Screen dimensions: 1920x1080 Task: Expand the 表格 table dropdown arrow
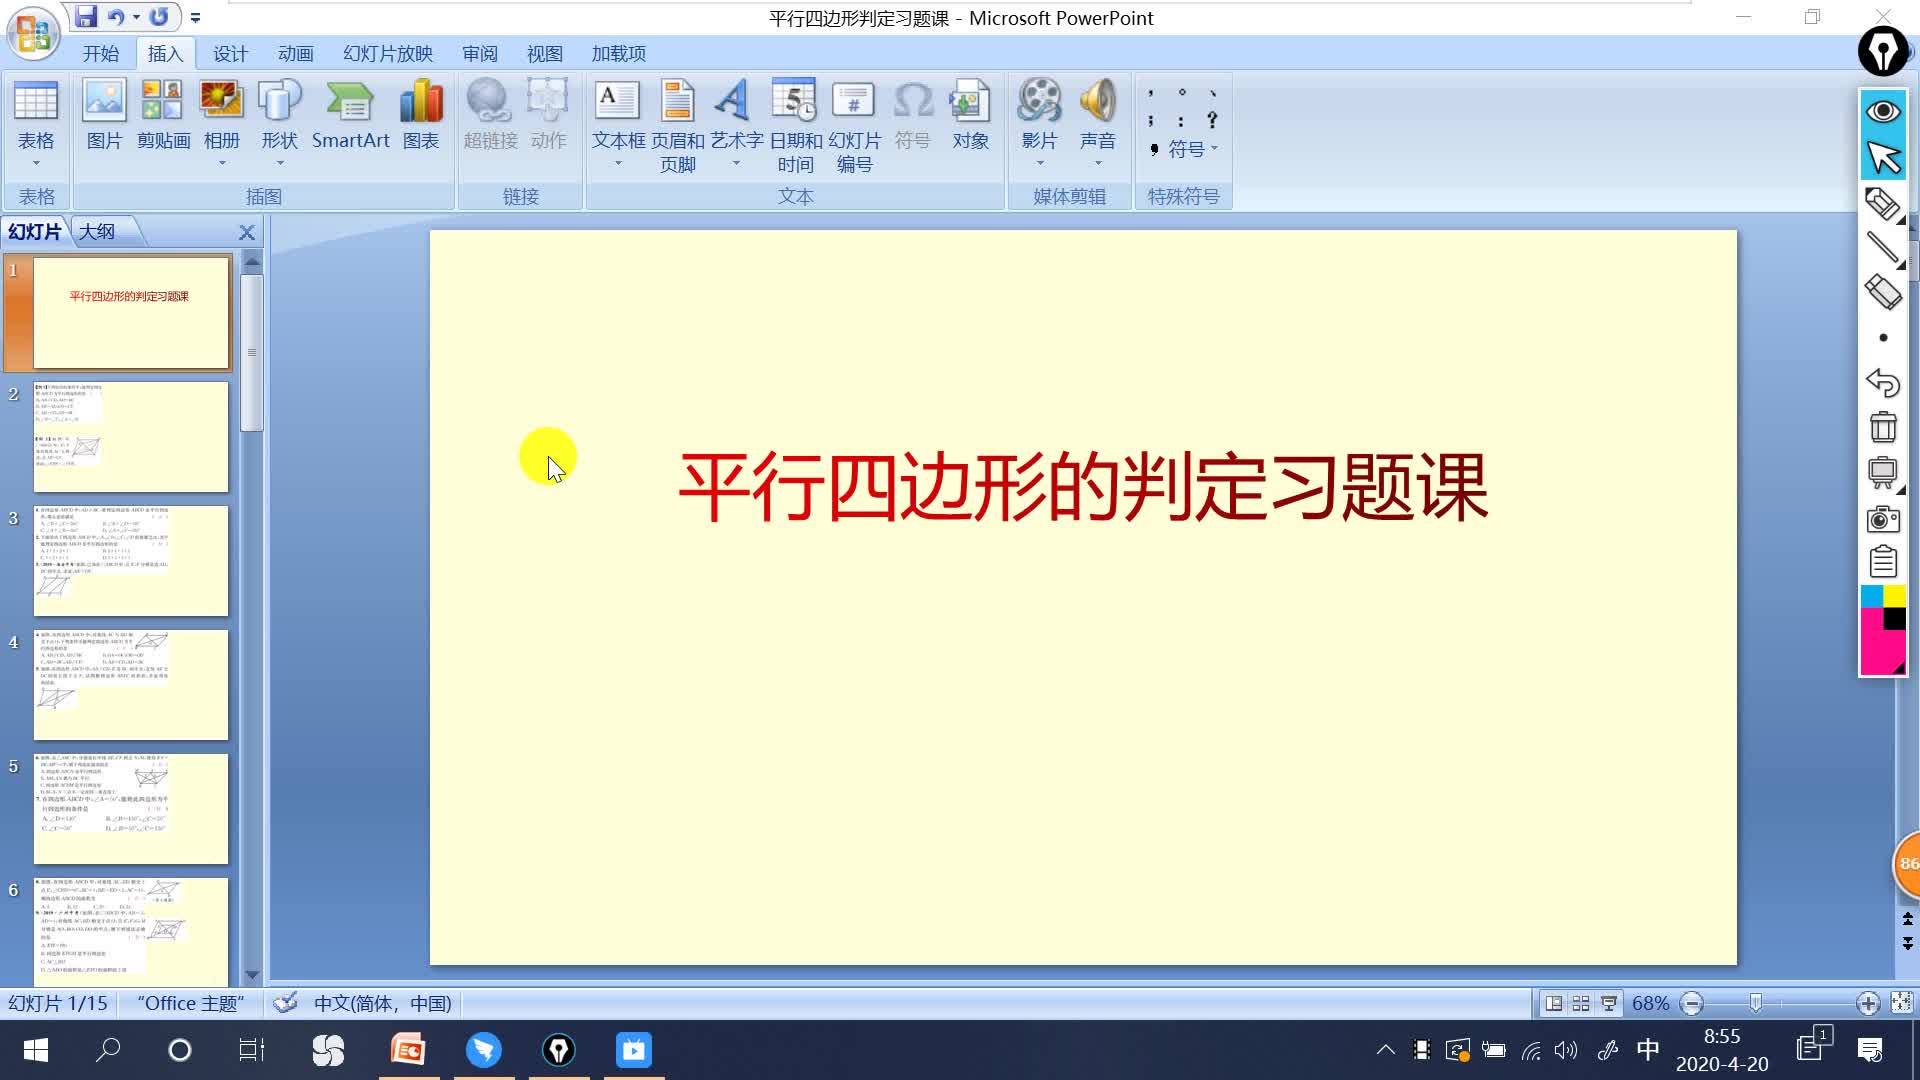(36, 163)
